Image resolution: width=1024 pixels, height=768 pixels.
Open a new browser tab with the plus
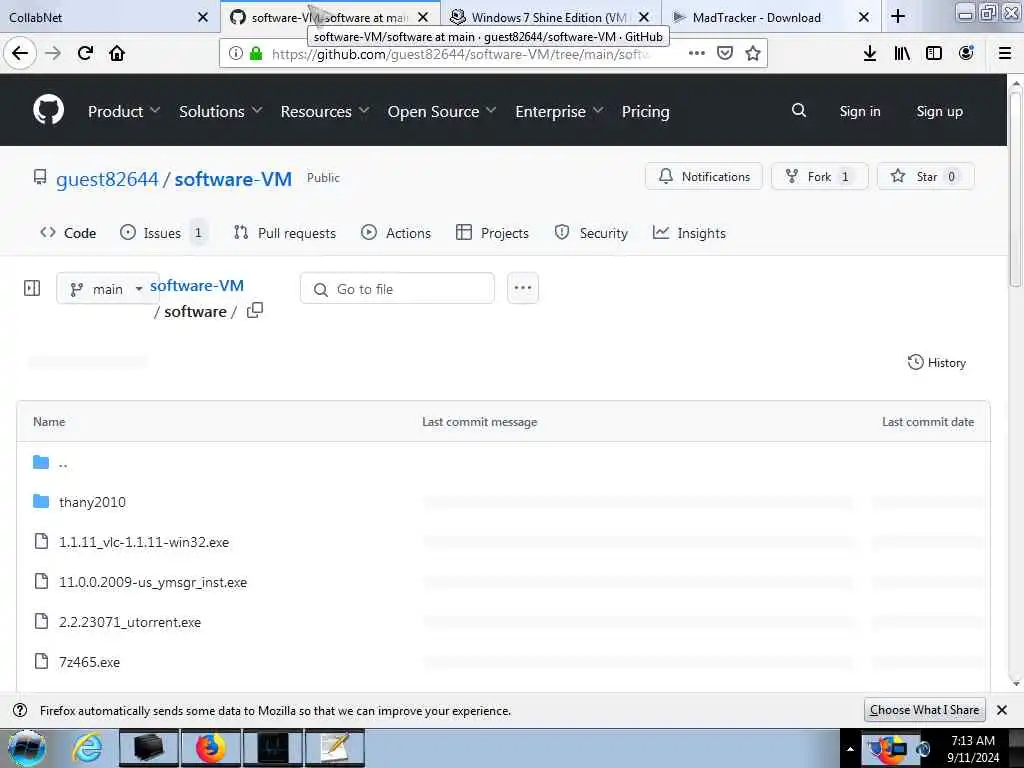(x=898, y=16)
